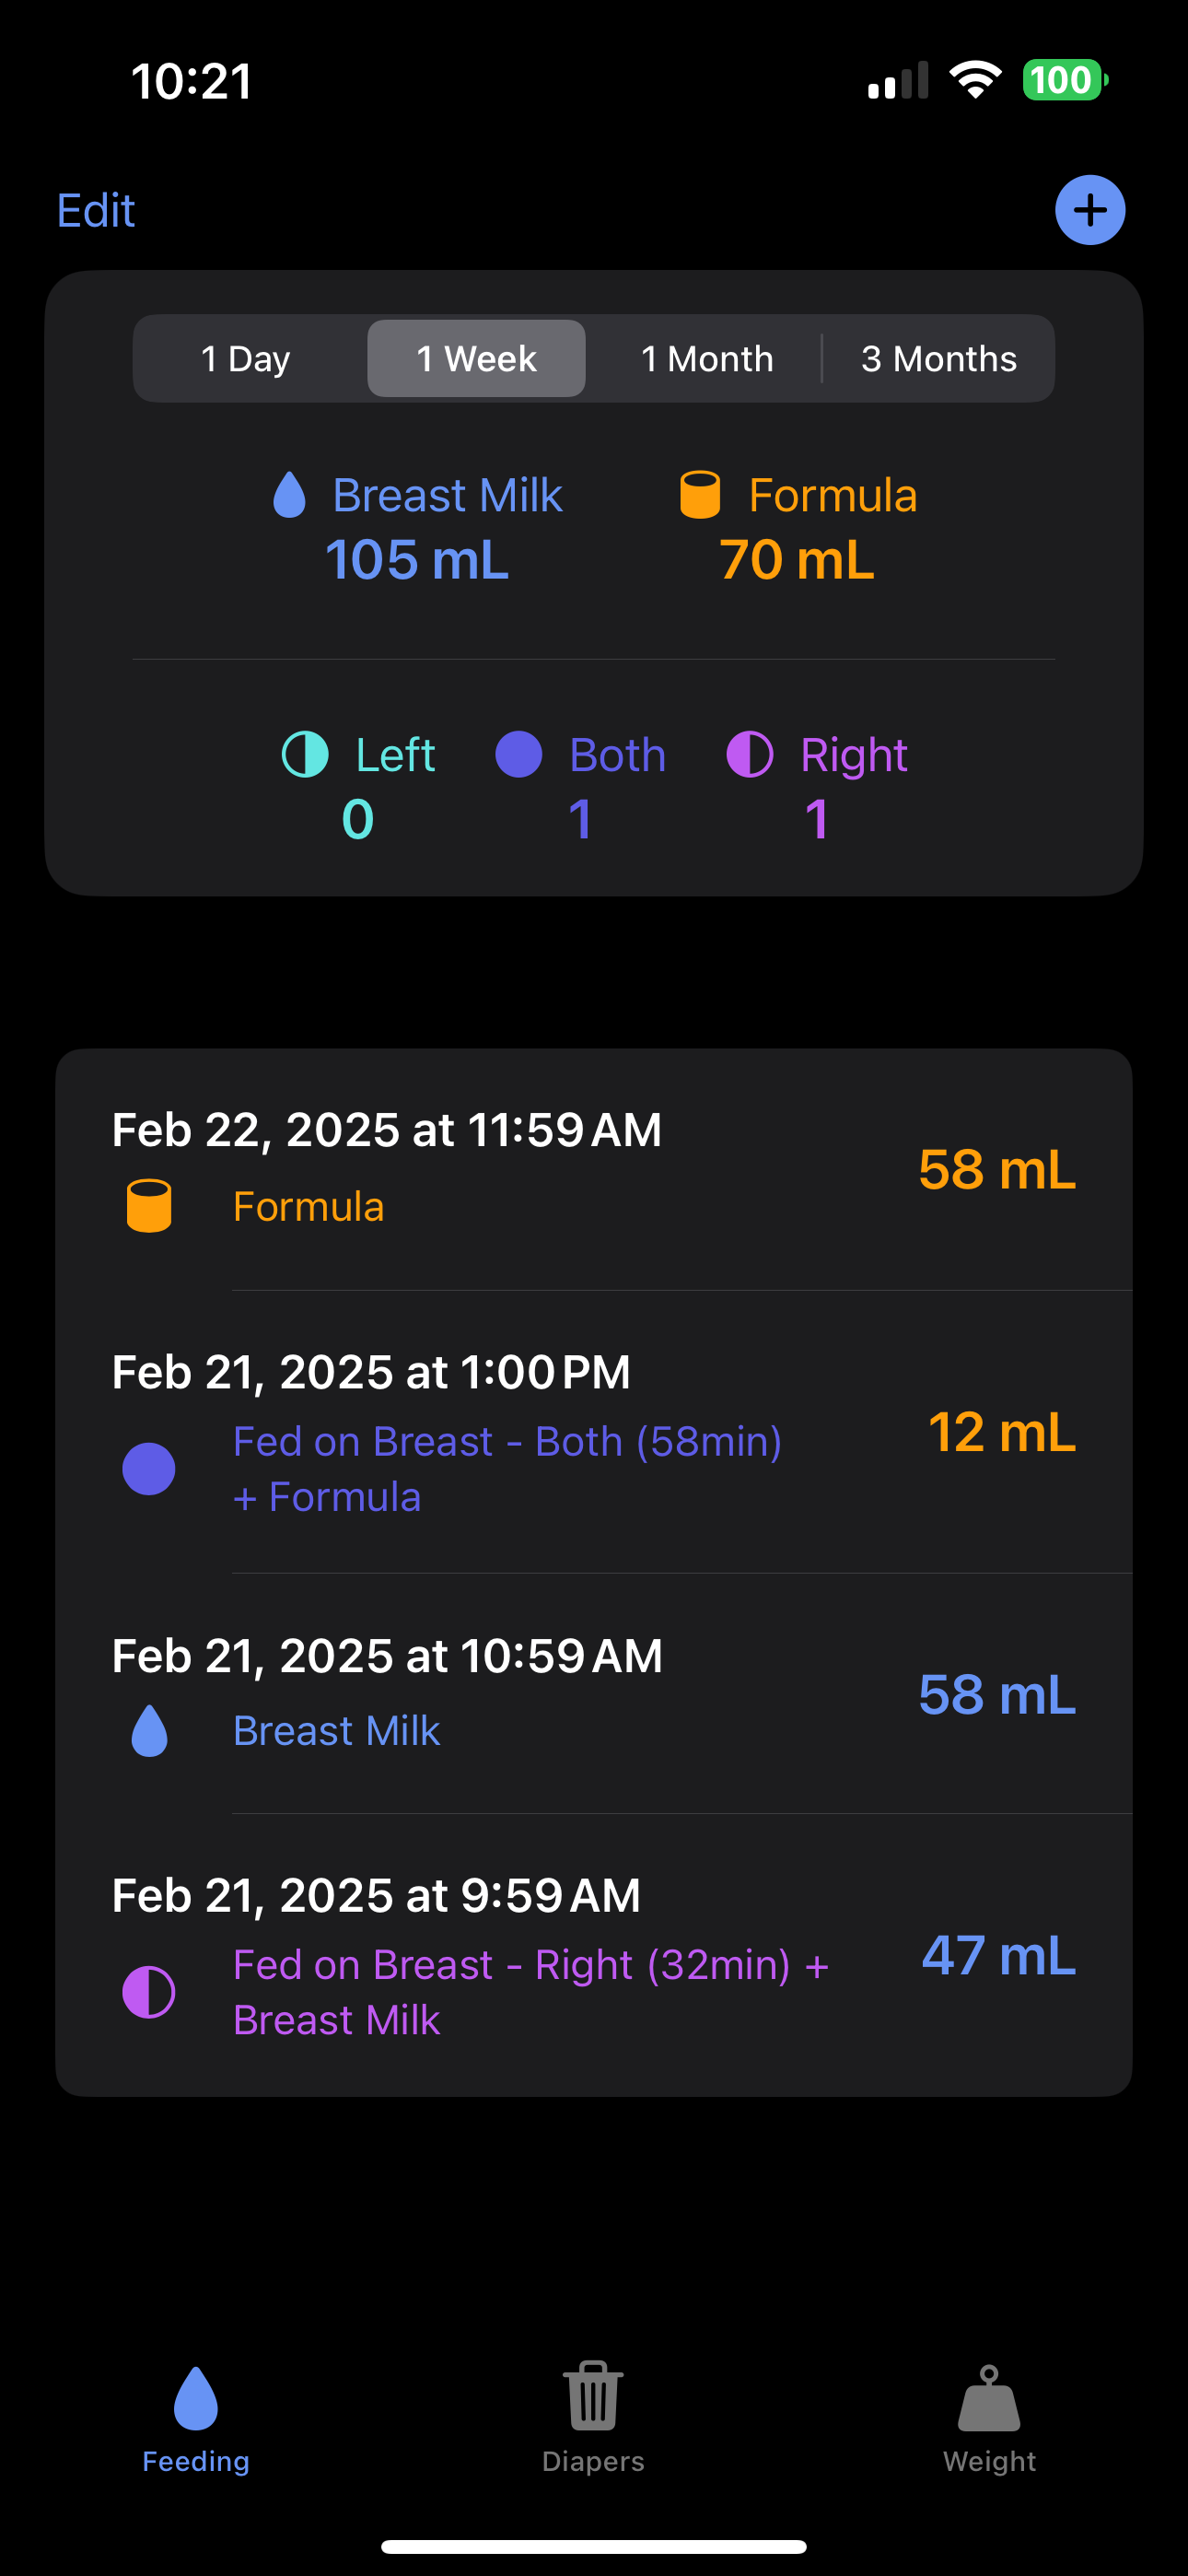Tap the Both breasts filled circle icon
Image resolution: width=1188 pixels, height=2576 pixels.
[518, 754]
